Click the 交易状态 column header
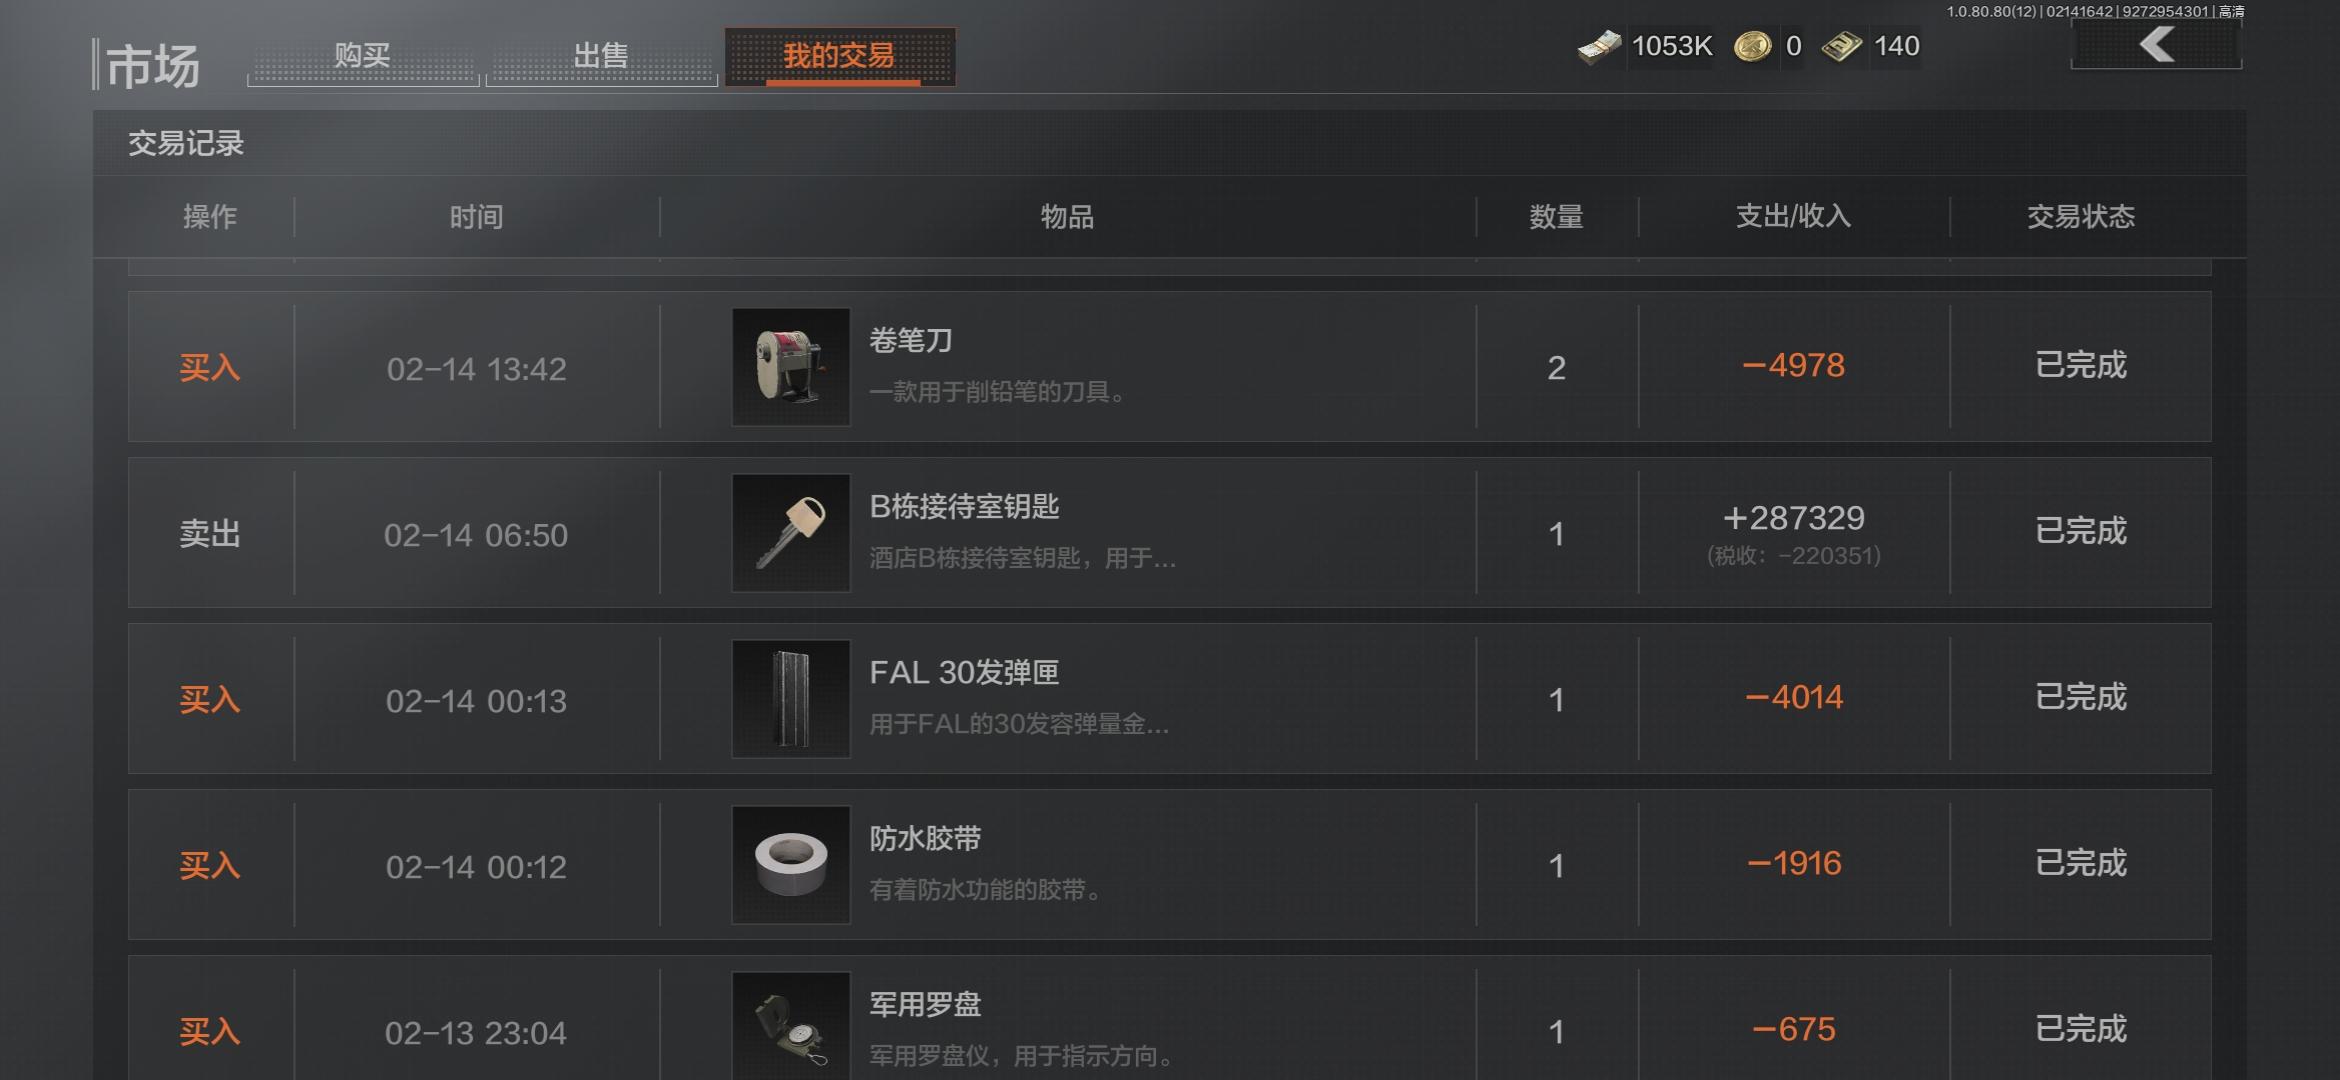The image size is (2340, 1080). pos(2081,217)
